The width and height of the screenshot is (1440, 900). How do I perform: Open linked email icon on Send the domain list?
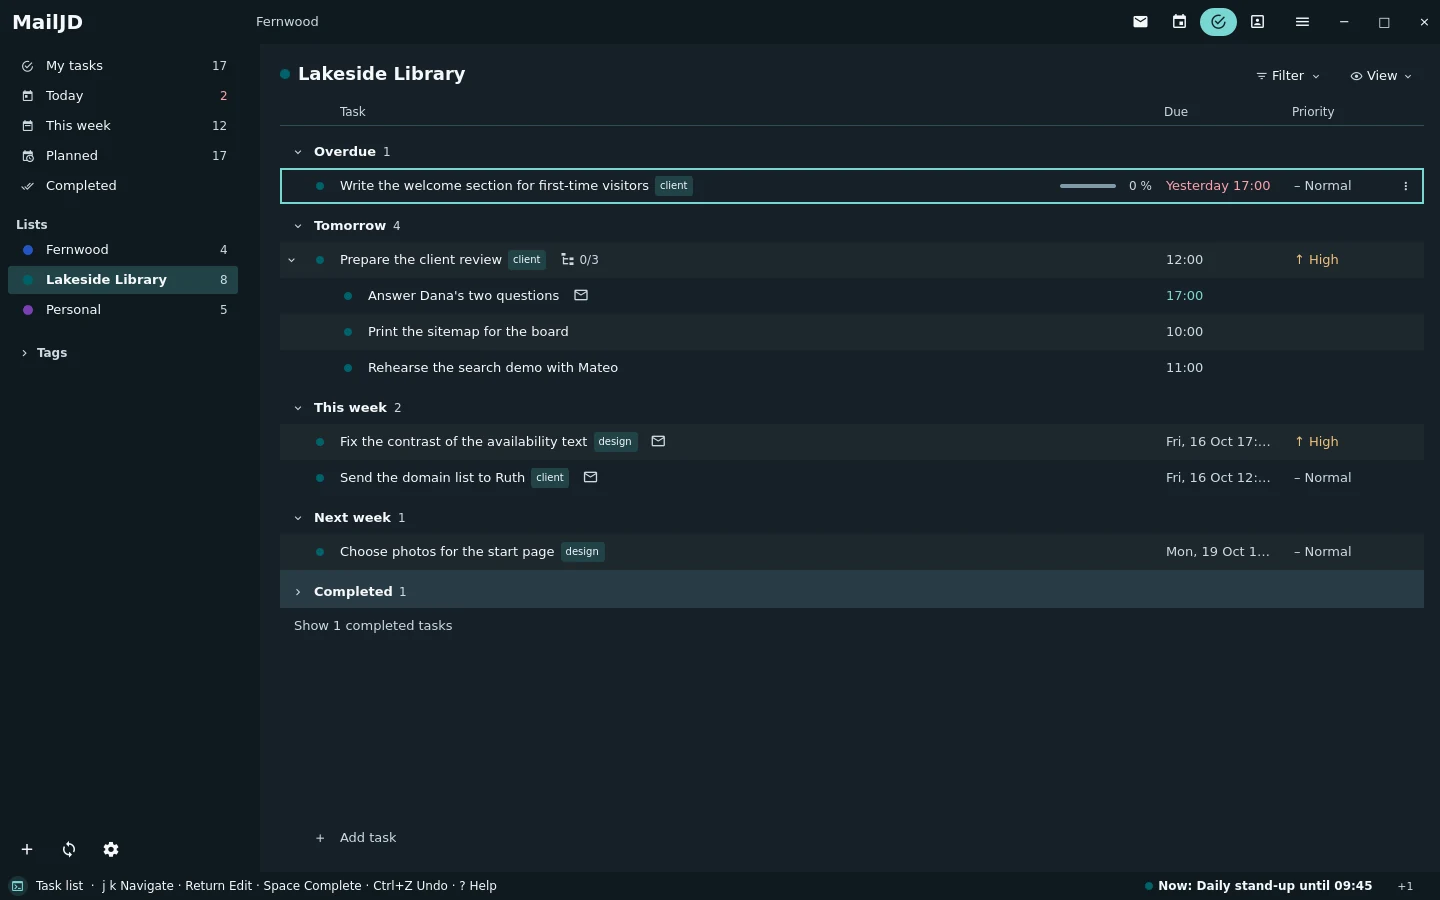point(591,477)
